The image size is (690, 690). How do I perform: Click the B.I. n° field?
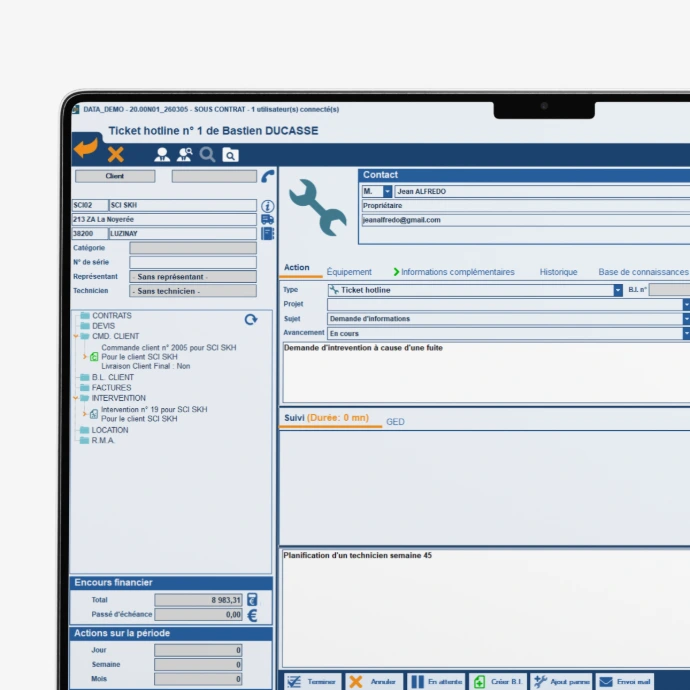669,290
